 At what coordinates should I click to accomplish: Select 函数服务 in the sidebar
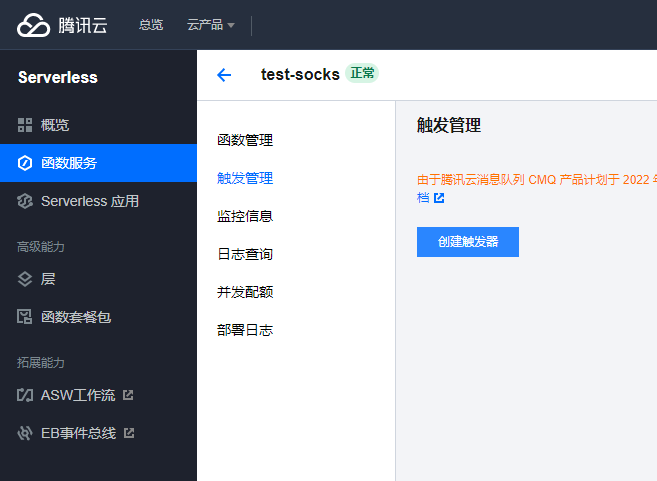[98, 163]
